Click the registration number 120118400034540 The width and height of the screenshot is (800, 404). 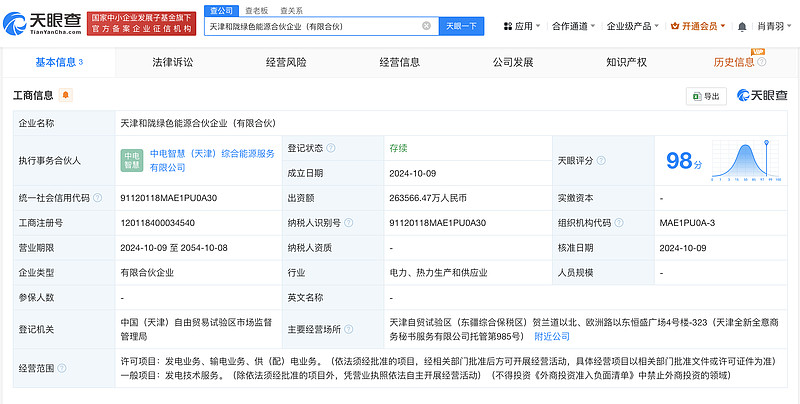pyautogui.click(x=158, y=223)
